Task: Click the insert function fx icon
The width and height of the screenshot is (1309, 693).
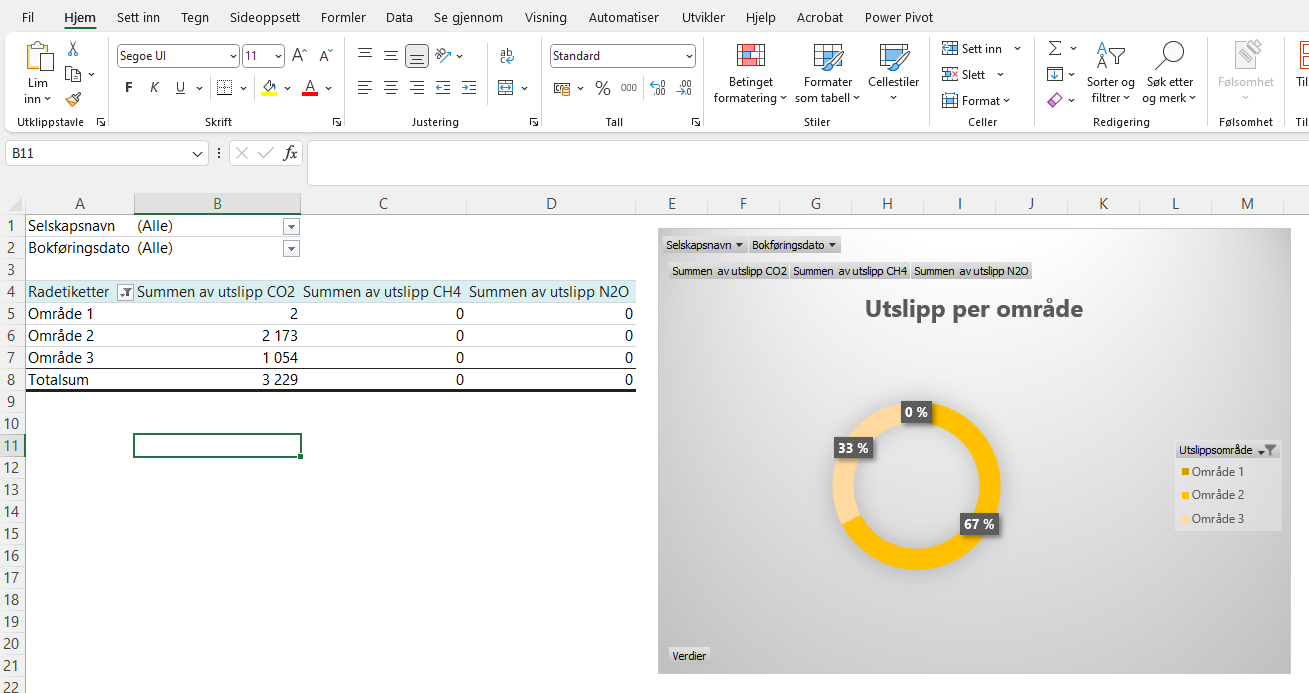Action: click(x=290, y=153)
